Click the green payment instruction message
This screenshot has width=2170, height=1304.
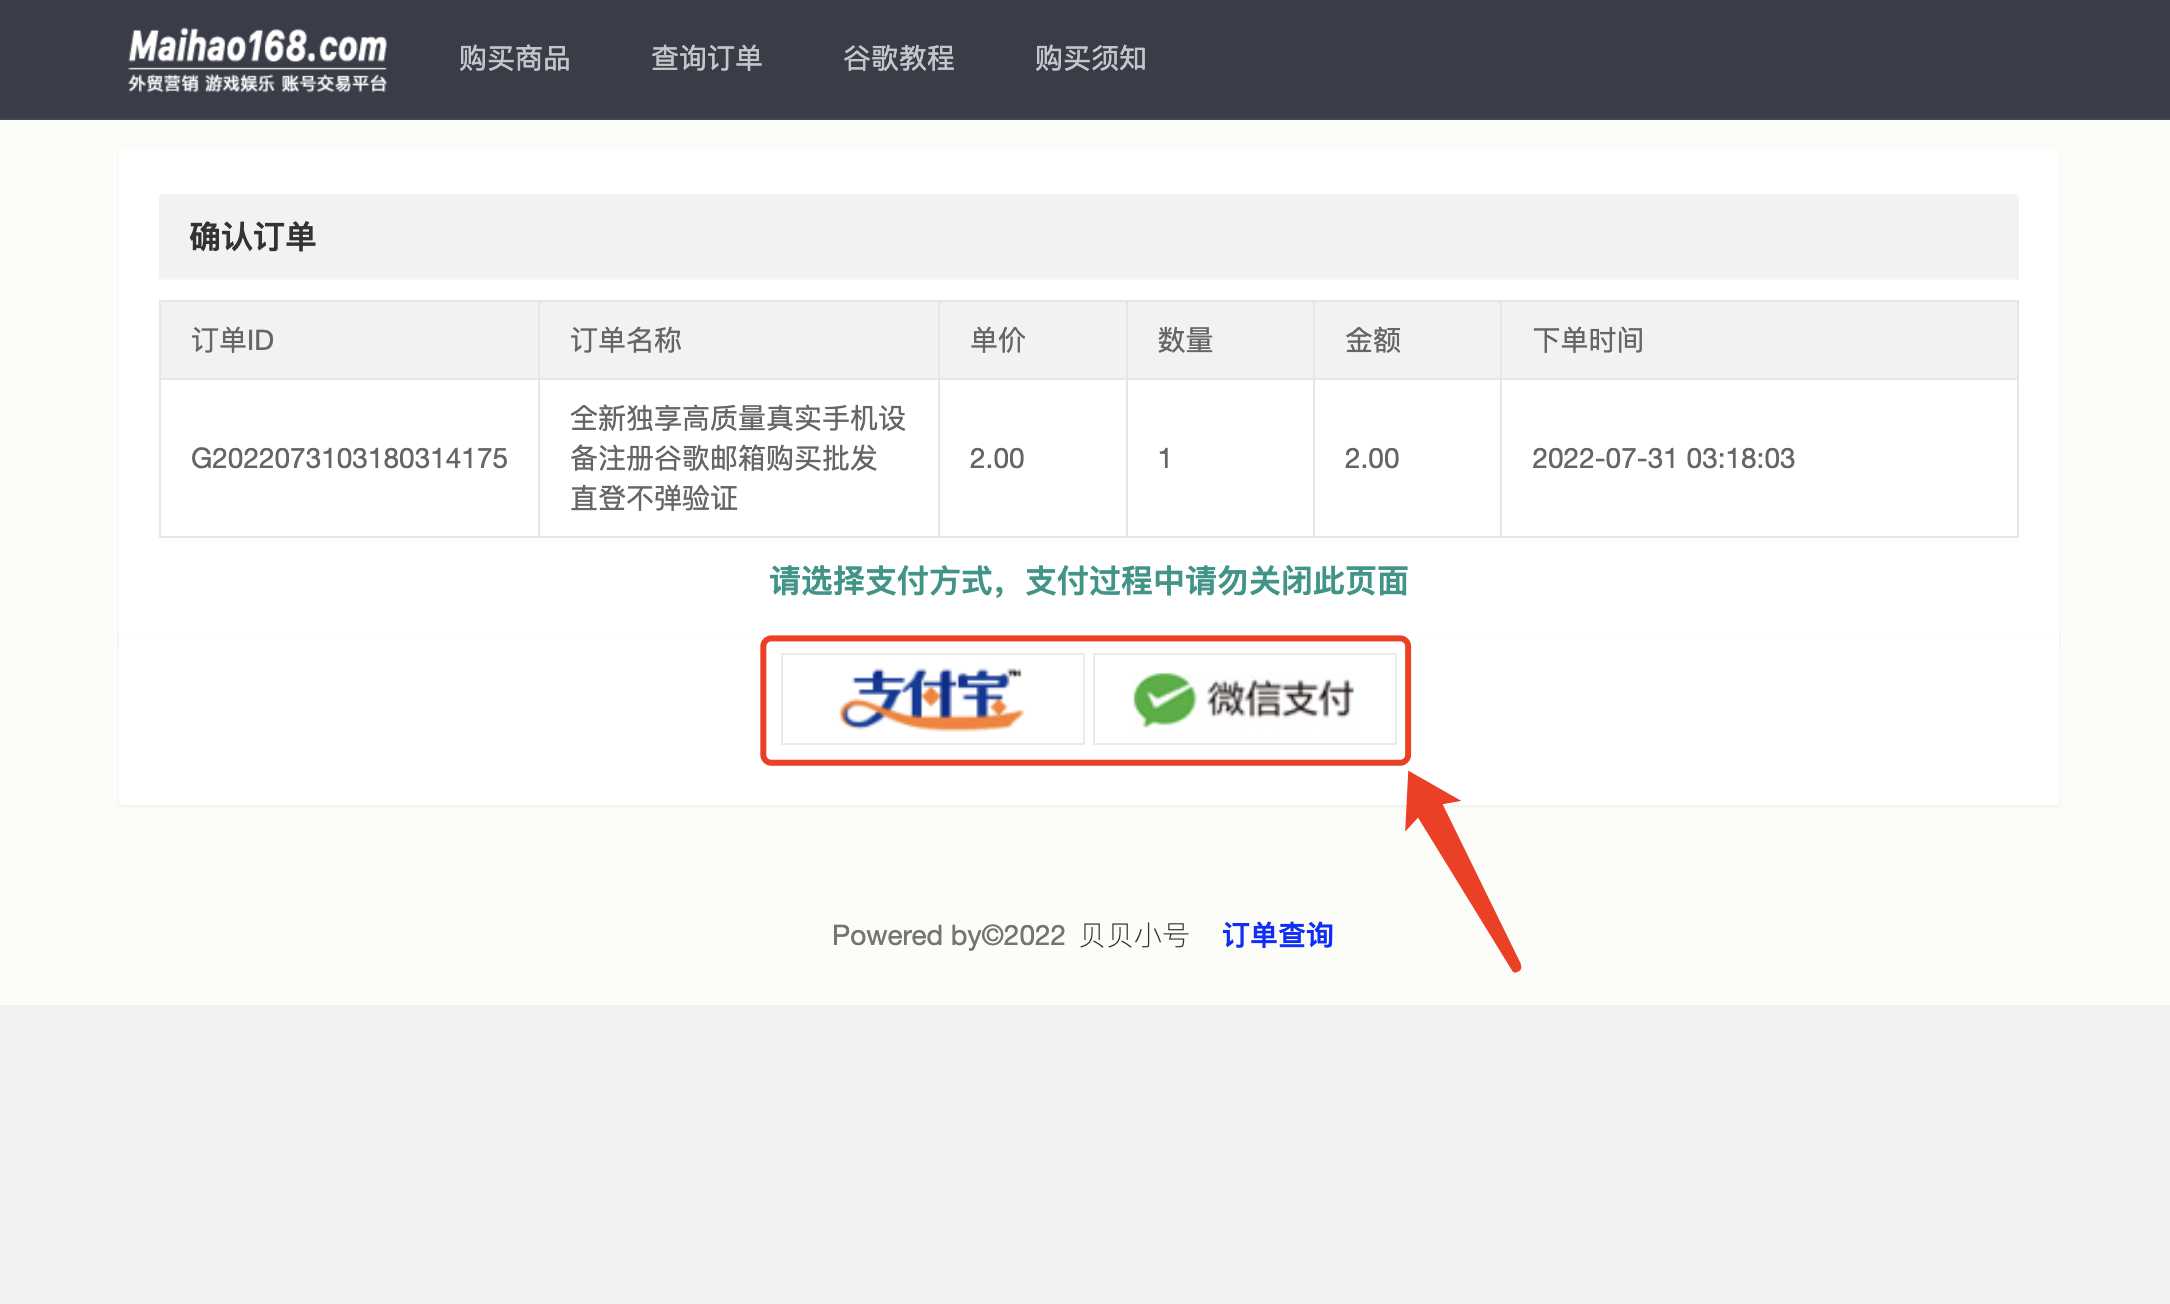click(x=1088, y=581)
